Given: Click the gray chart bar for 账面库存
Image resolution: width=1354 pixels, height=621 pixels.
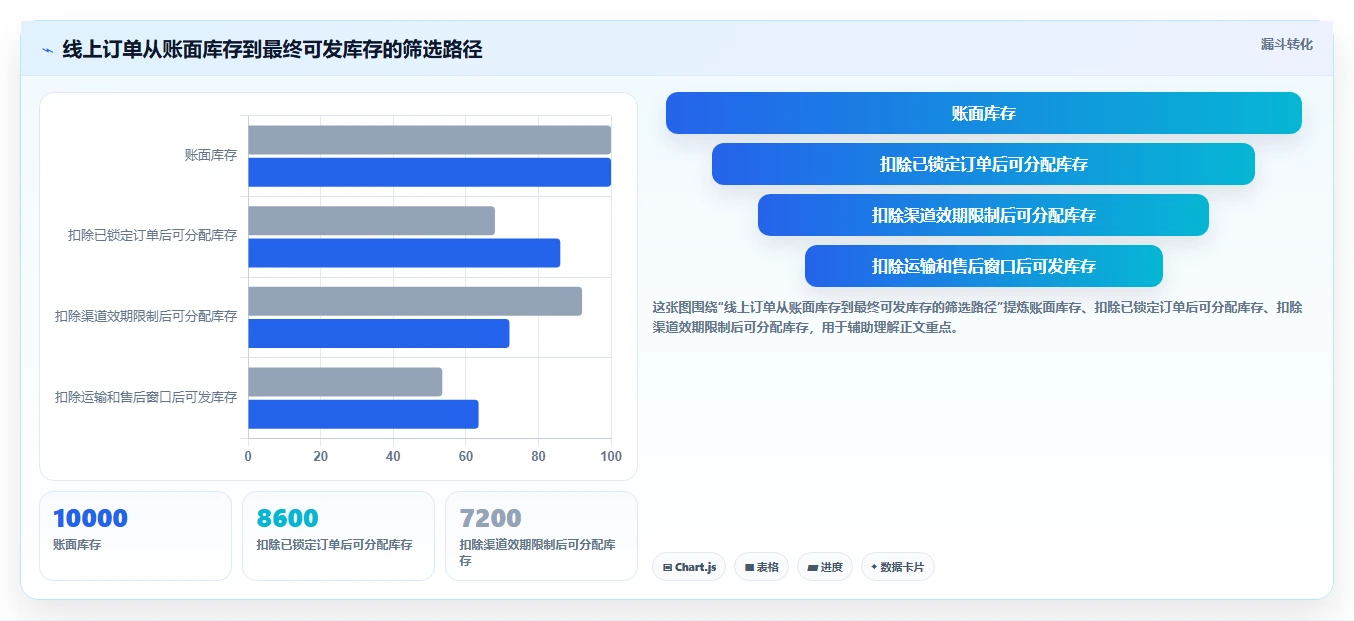Looking at the screenshot, I should click(x=430, y=140).
